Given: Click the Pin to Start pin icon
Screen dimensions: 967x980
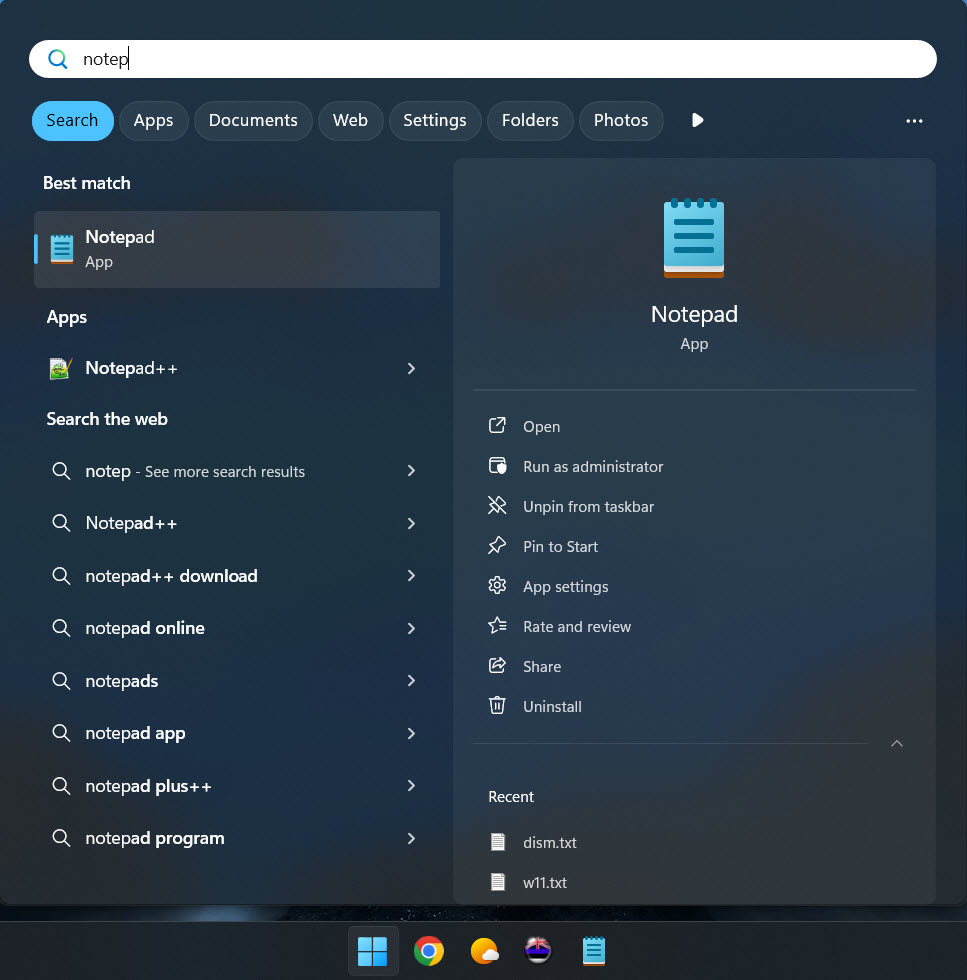Looking at the screenshot, I should coord(497,546).
